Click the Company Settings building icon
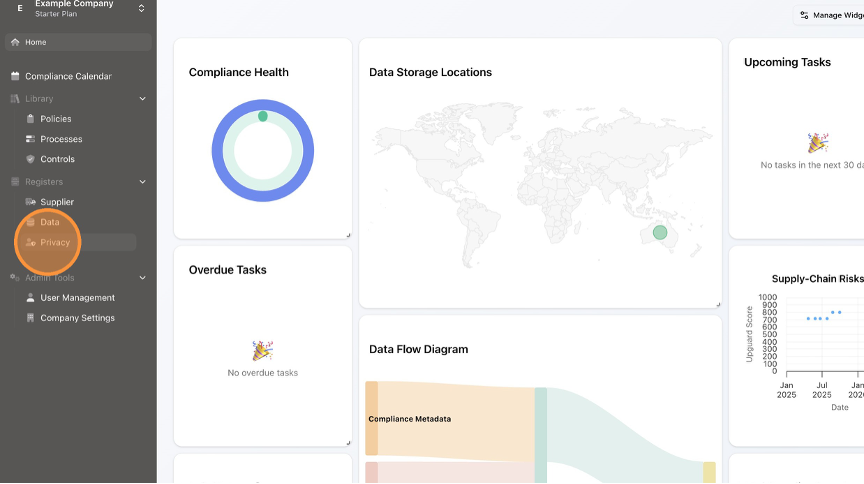Image resolution: width=864 pixels, height=484 pixels. click(30, 318)
